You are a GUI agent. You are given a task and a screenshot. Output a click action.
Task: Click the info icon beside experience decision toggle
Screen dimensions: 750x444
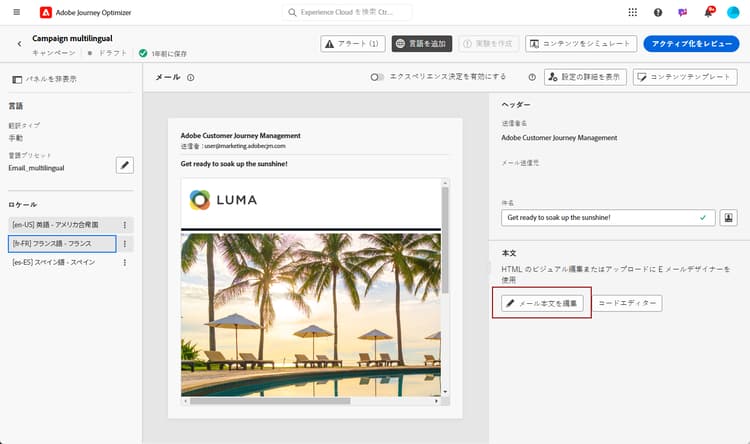tap(532, 77)
